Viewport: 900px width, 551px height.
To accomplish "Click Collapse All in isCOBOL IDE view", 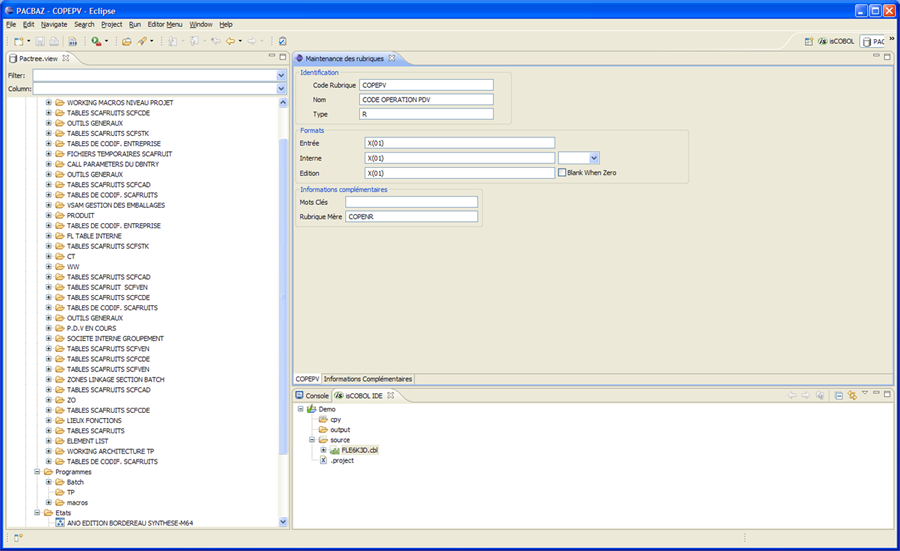I will click(x=839, y=396).
